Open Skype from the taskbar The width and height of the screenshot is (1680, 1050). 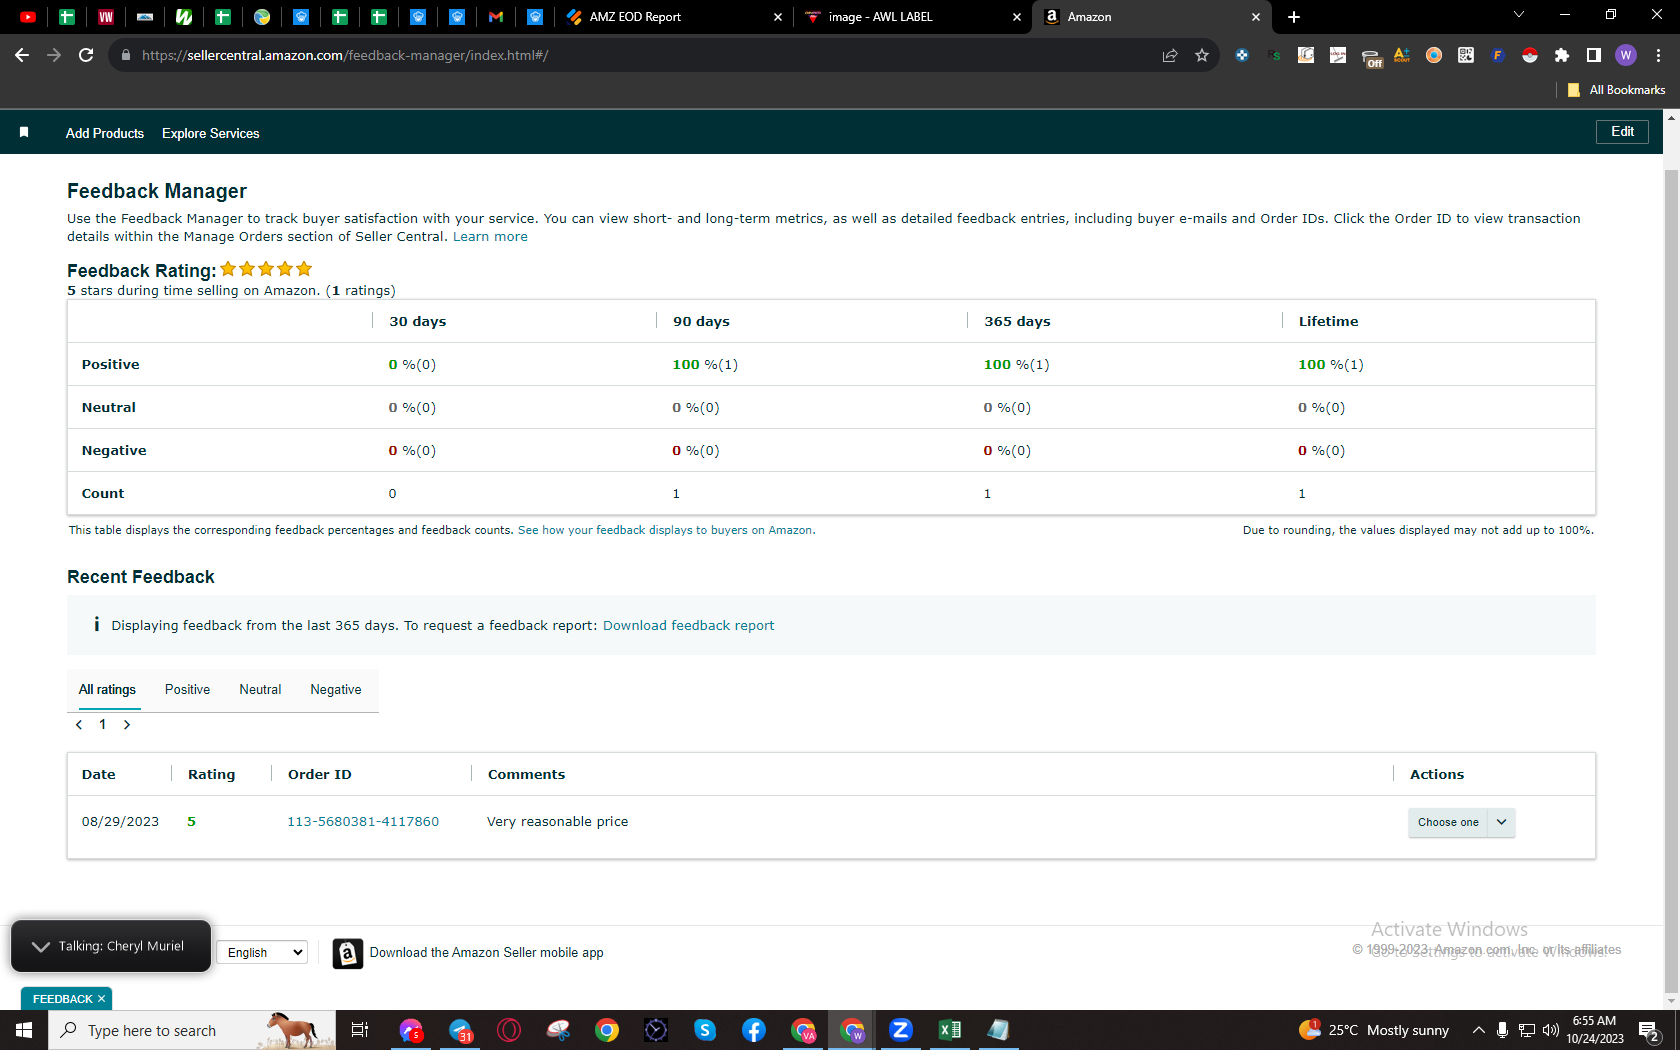[705, 1030]
